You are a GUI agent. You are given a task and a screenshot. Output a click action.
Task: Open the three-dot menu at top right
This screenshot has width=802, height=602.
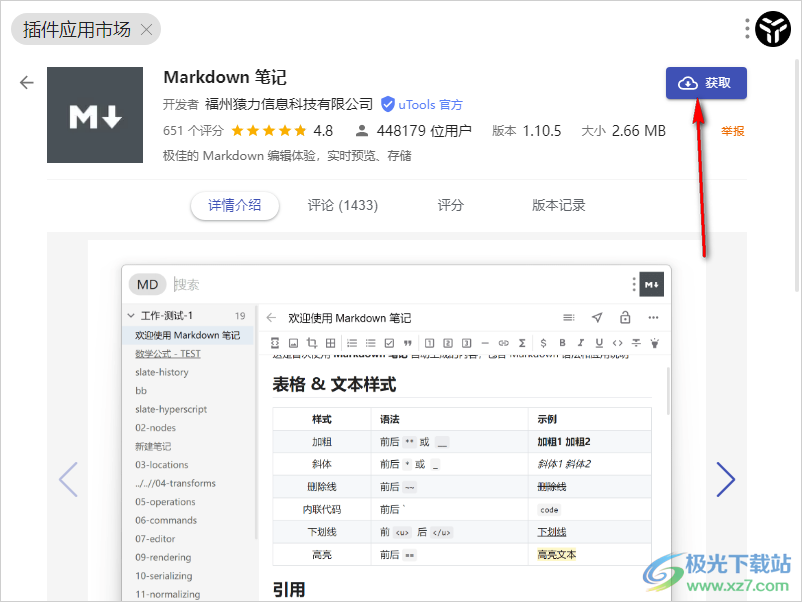tap(747, 29)
